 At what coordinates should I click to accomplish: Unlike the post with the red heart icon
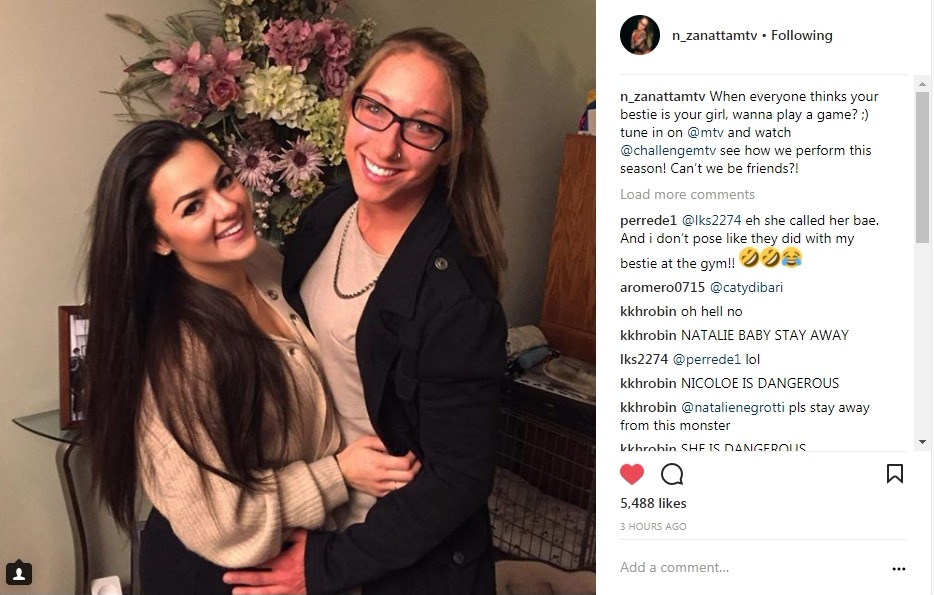click(631, 474)
